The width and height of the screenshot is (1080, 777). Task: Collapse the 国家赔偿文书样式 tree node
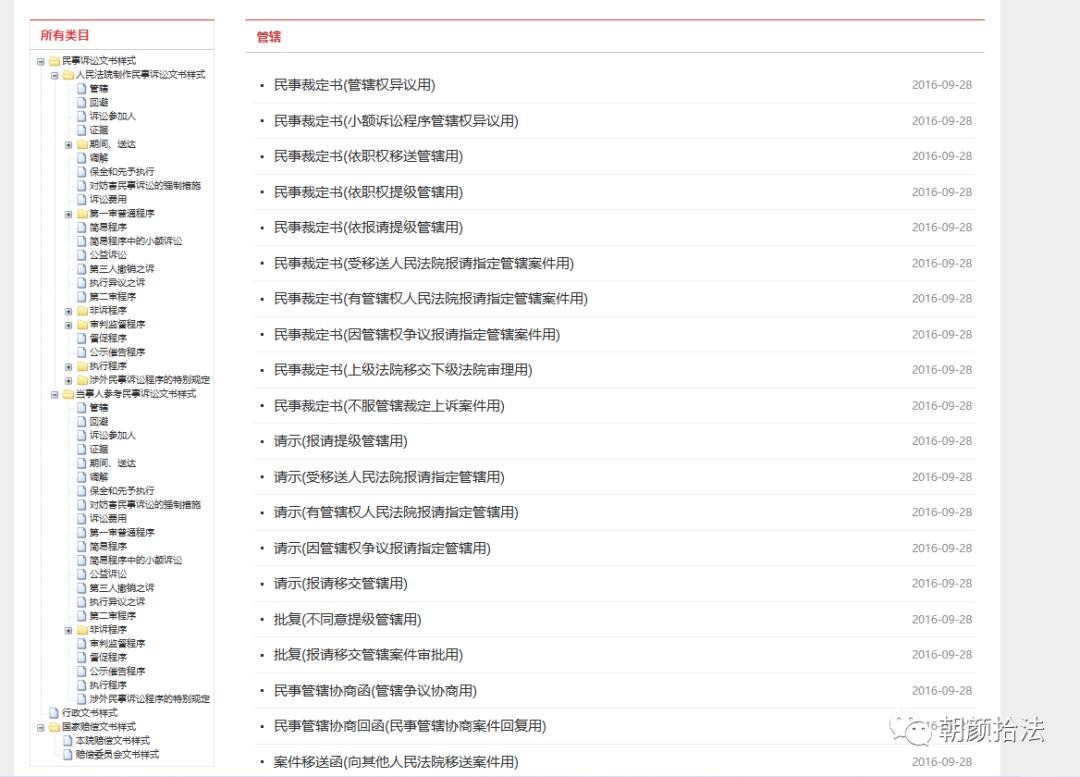pyautogui.click(x=41, y=727)
